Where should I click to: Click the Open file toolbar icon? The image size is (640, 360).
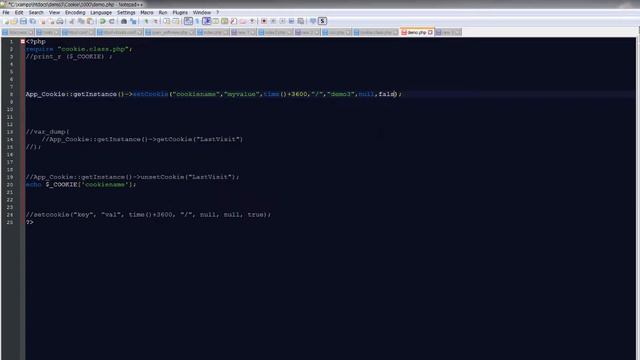click(14, 21)
